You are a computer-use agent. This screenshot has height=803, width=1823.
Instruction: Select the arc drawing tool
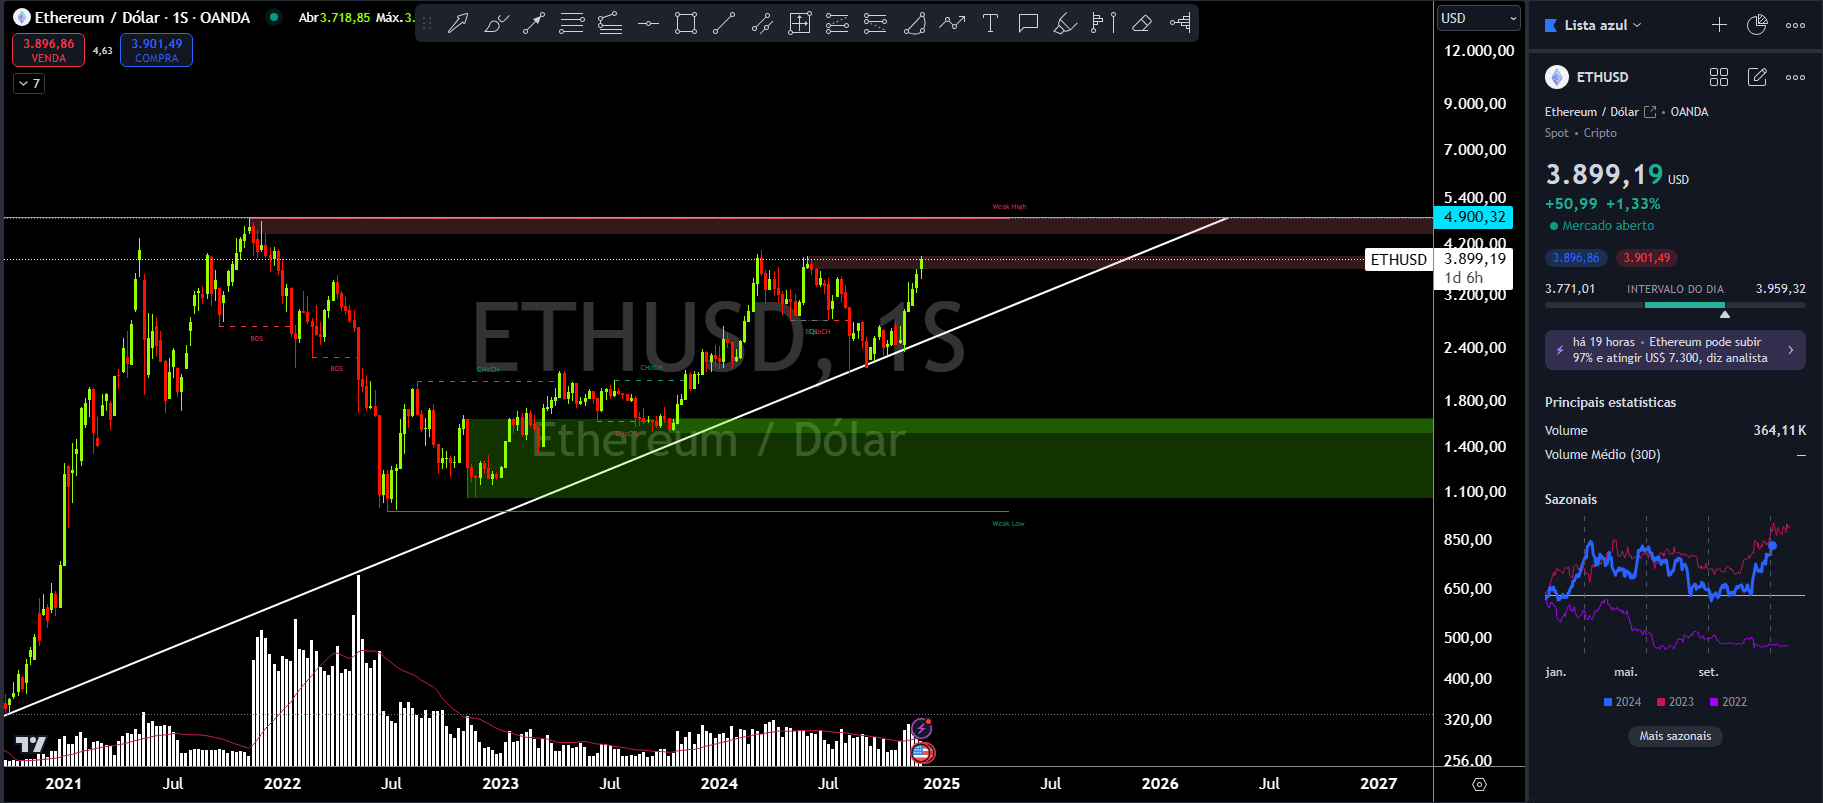point(914,23)
